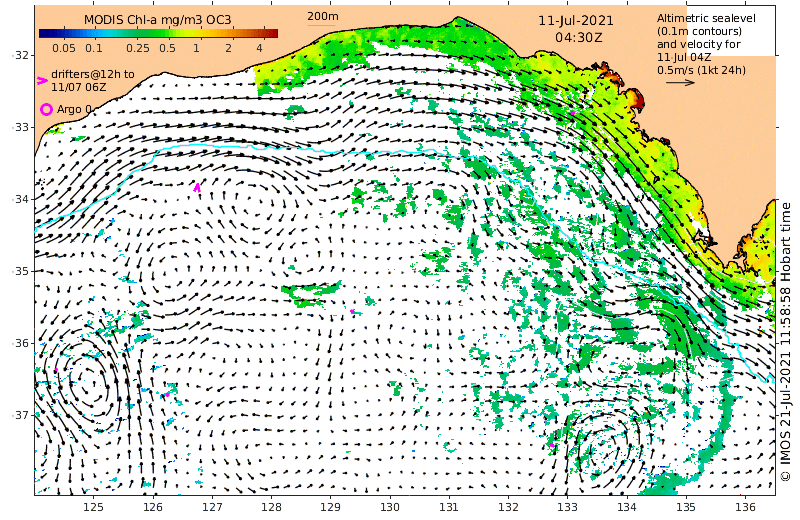
Task: Click the -36 latitude axis label
Action: pos(21,343)
